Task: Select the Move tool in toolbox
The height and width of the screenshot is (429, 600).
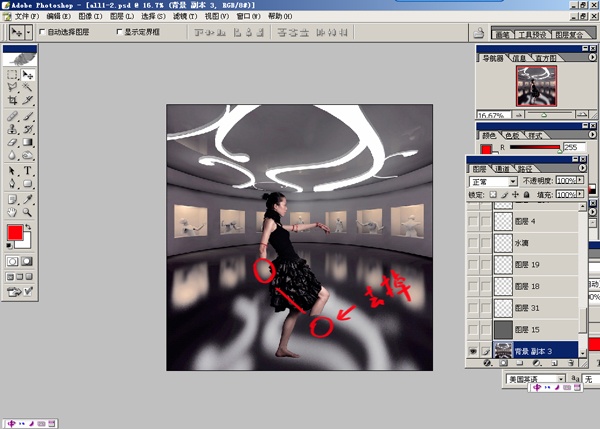Action: point(27,74)
